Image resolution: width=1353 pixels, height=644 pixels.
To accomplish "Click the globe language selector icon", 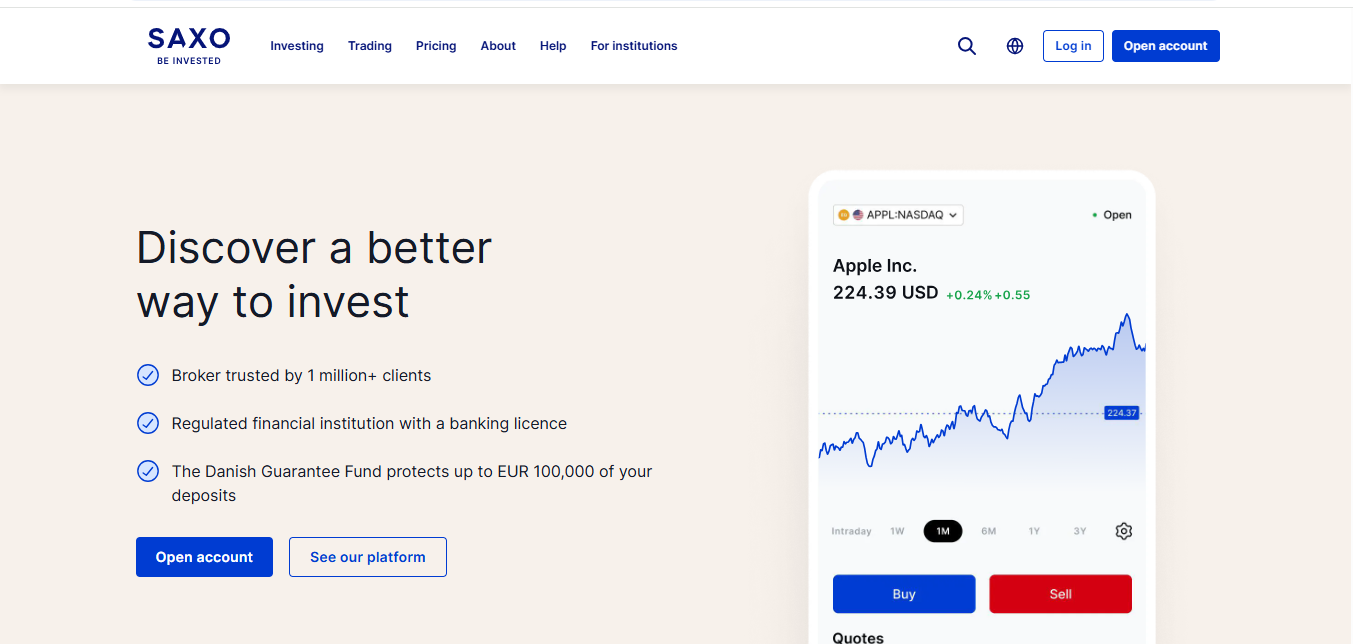I will [1015, 46].
